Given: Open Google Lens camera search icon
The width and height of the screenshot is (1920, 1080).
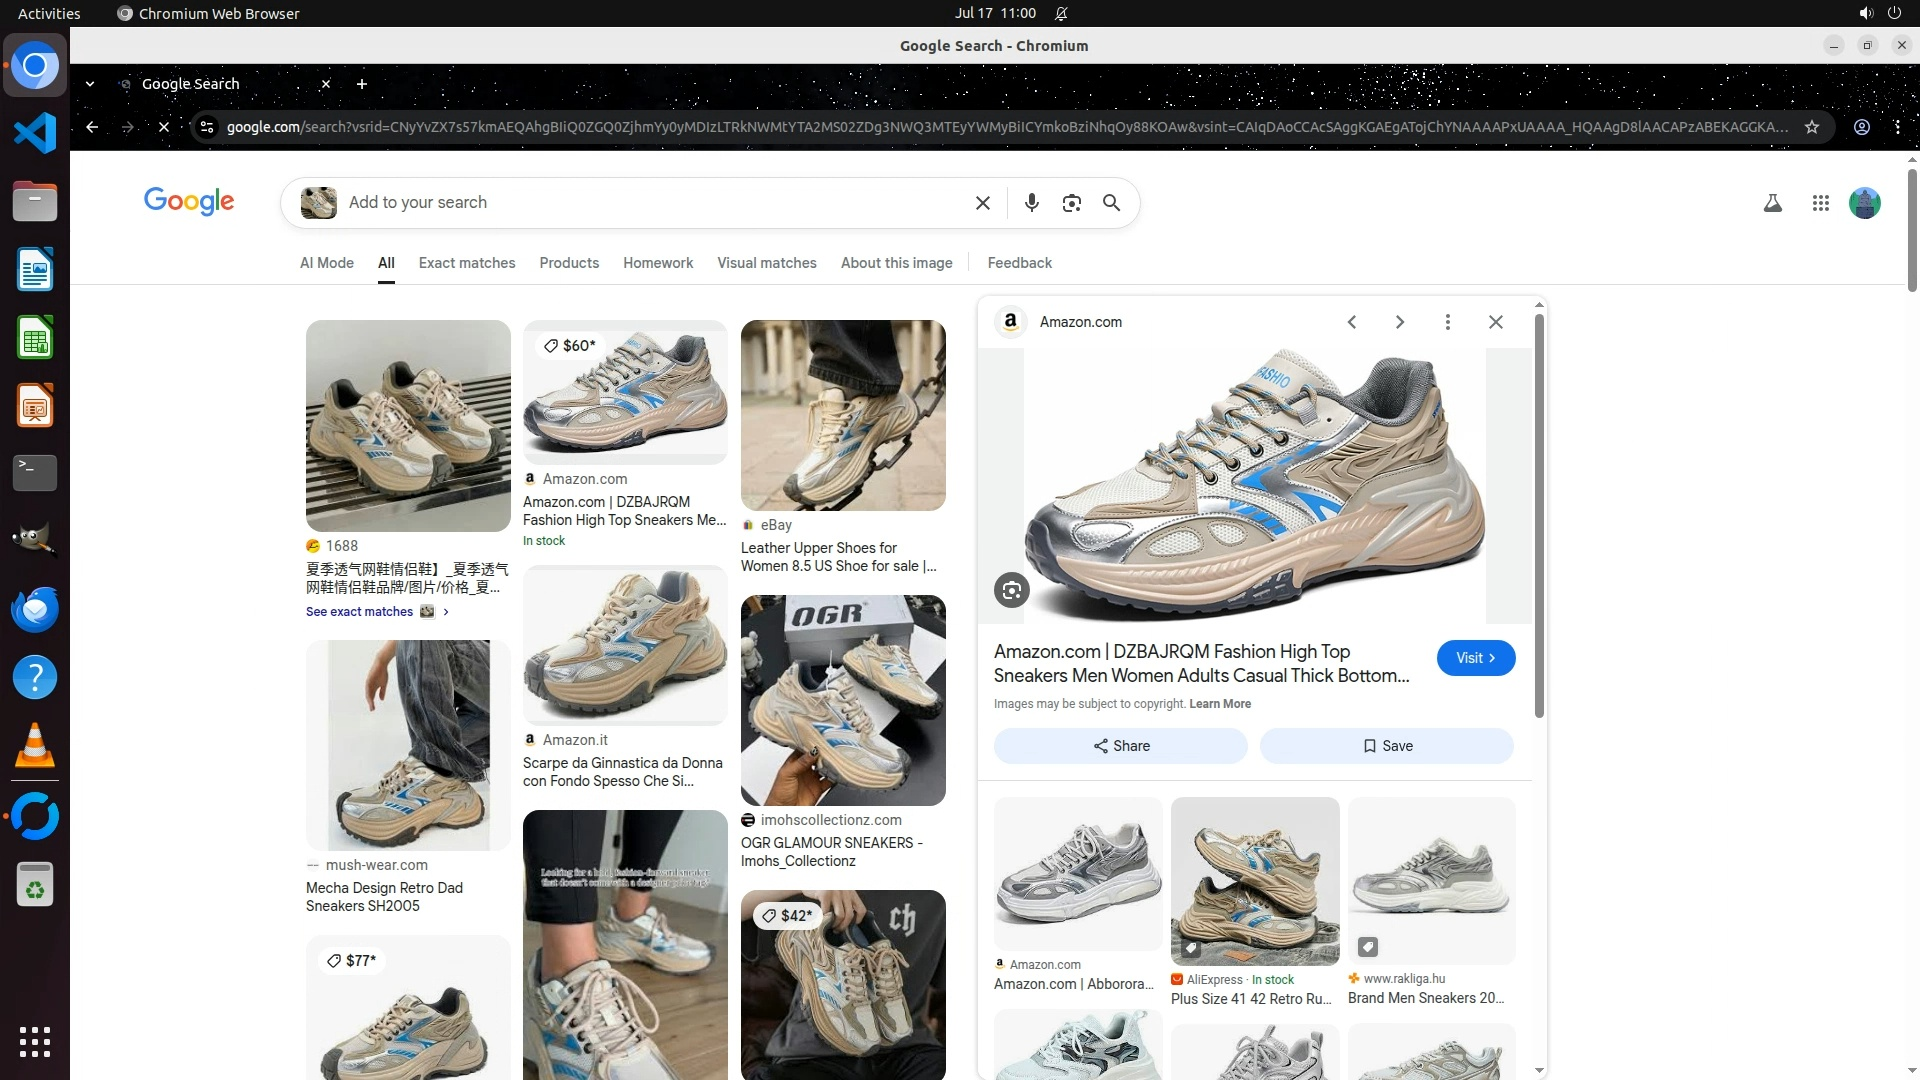Looking at the screenshot, I should click(x=1071, y=203).
